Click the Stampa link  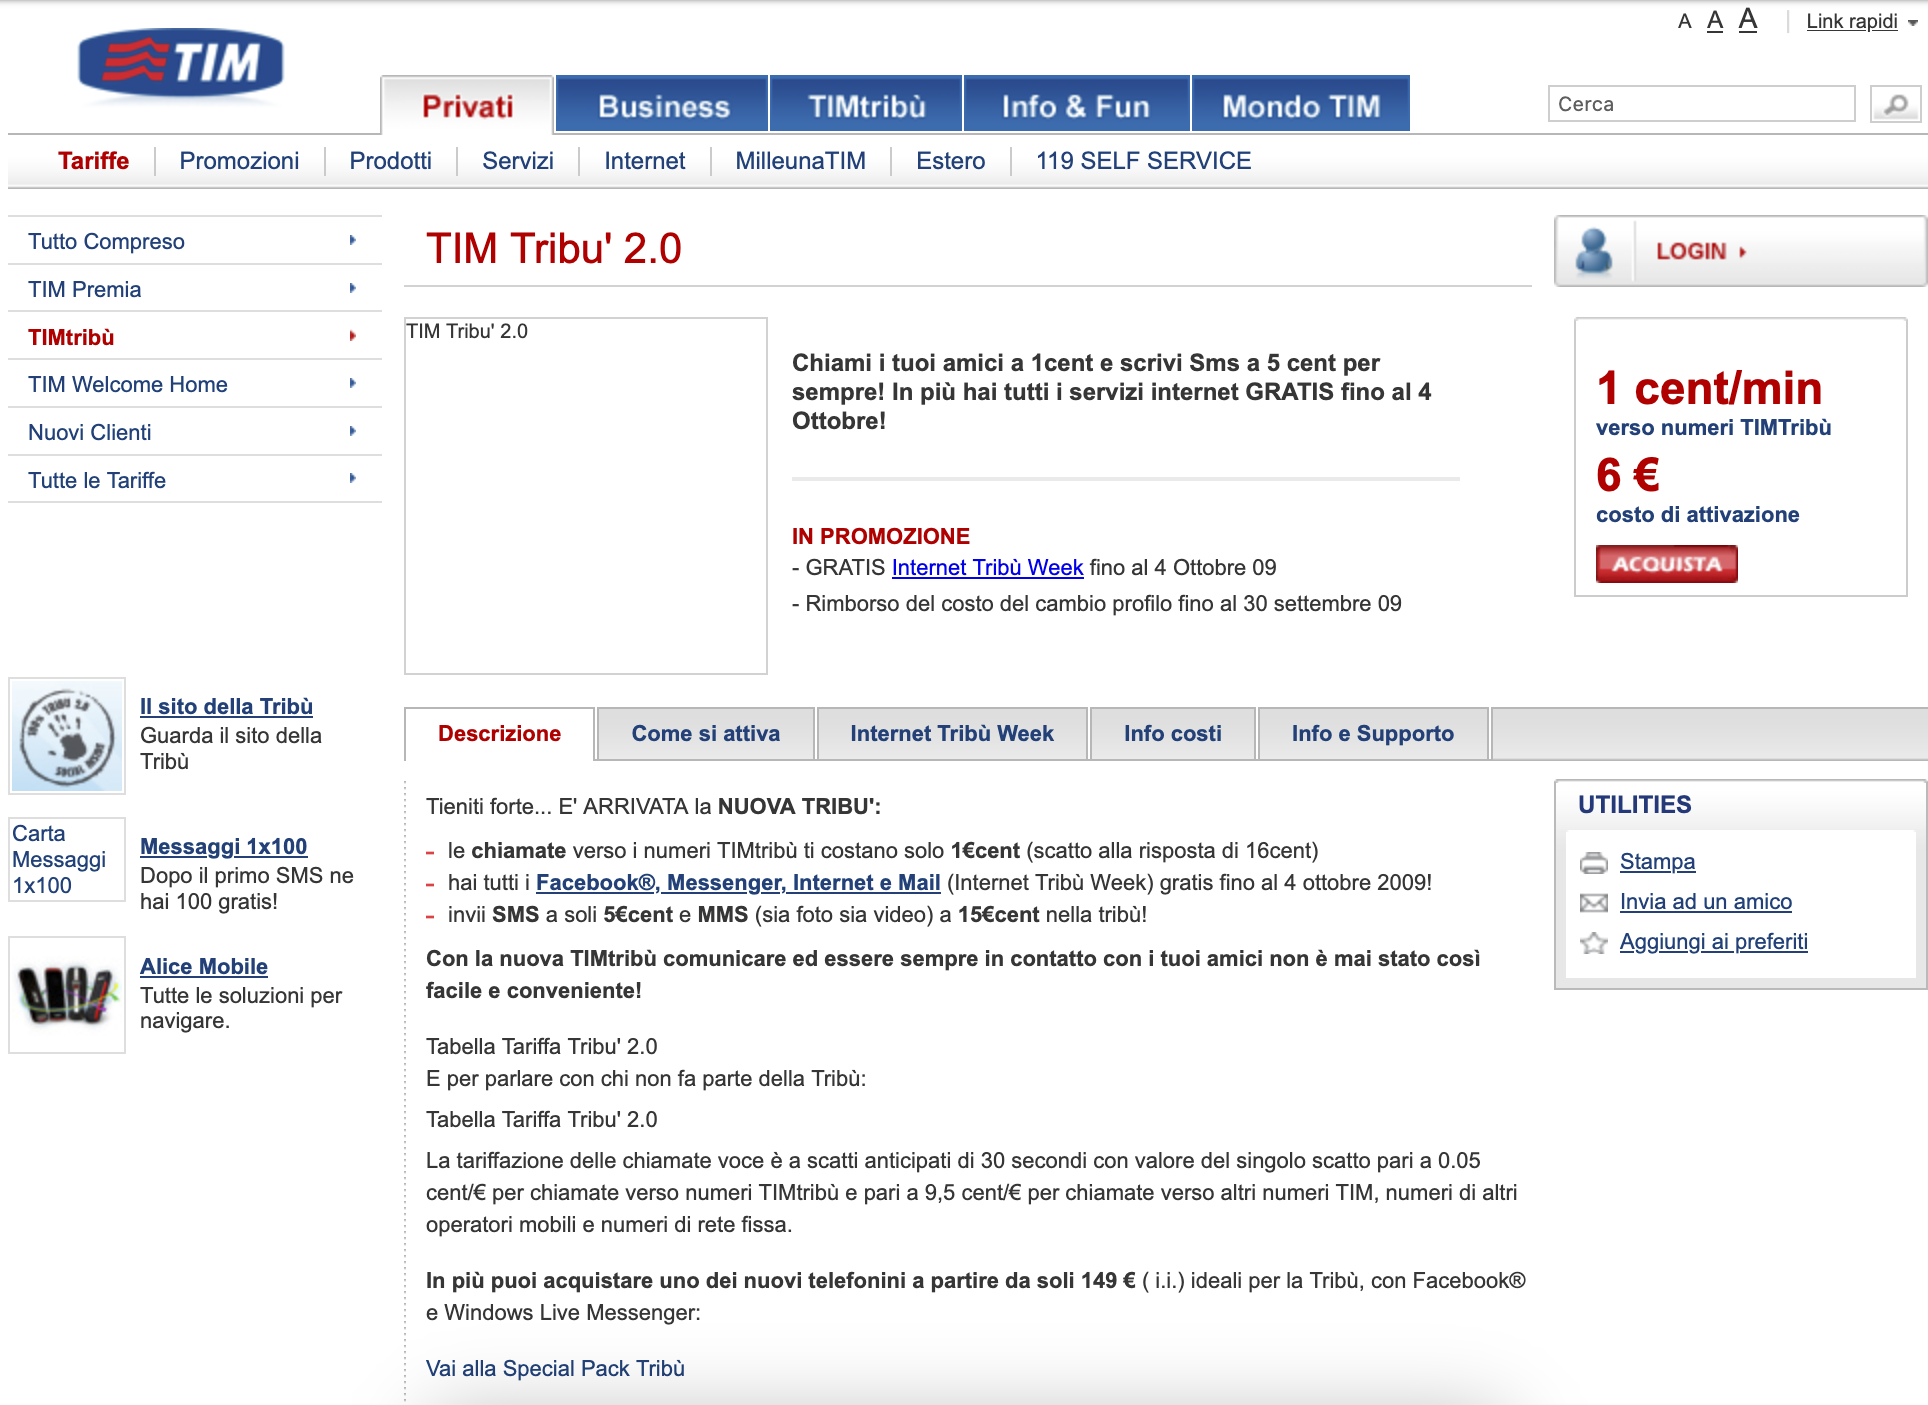click(1657, 862)
